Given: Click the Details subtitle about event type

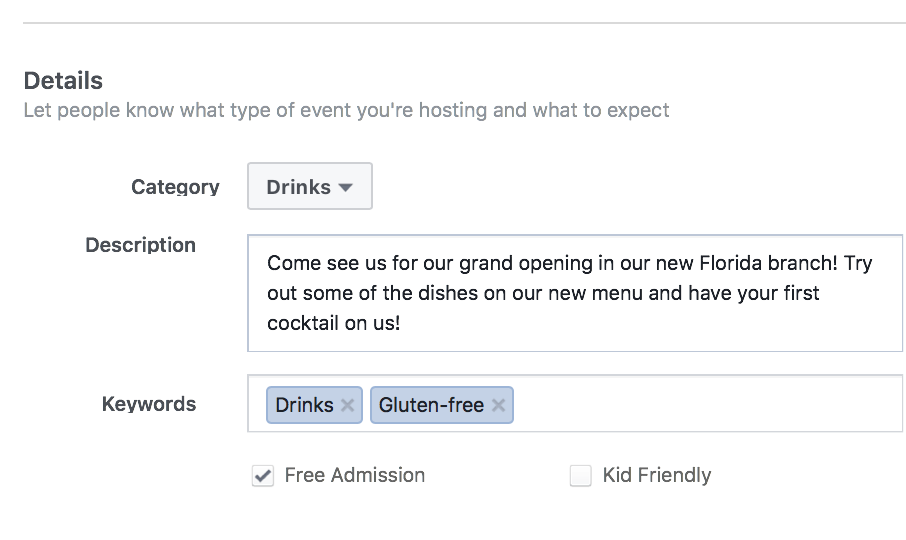Looking at the screenshot, I should (346, 110).
